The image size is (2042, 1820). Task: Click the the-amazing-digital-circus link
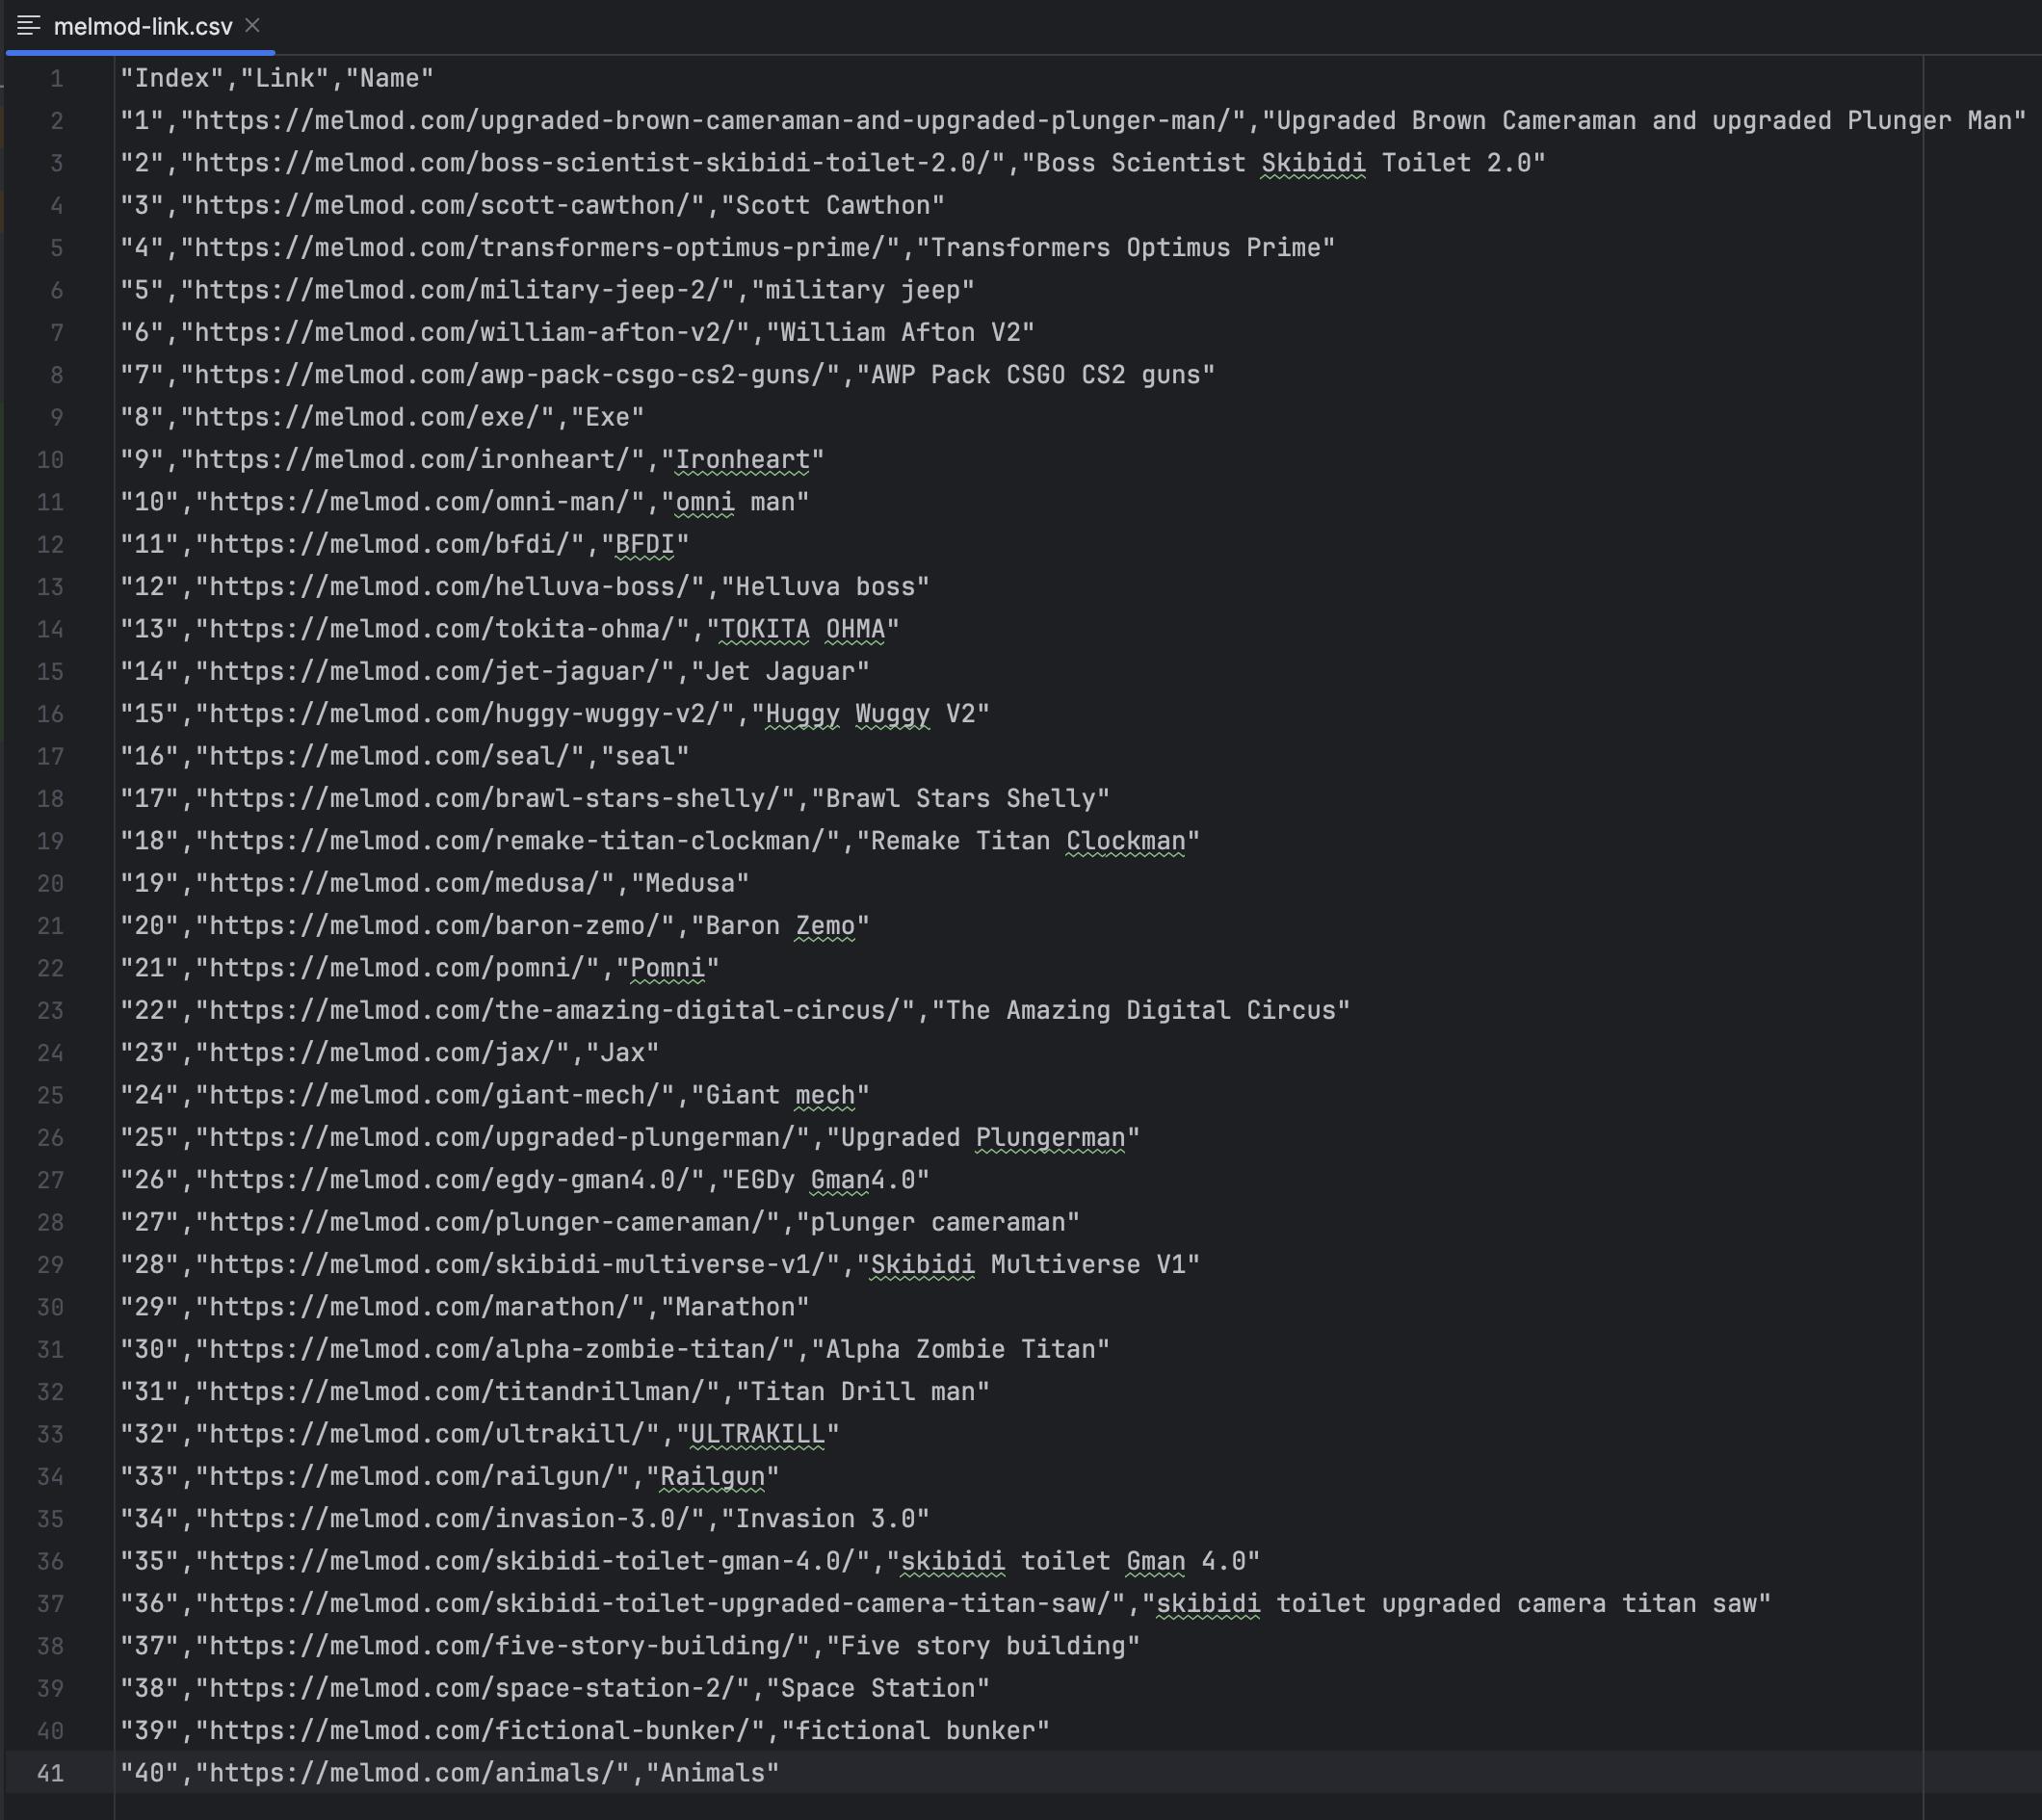555,1011
